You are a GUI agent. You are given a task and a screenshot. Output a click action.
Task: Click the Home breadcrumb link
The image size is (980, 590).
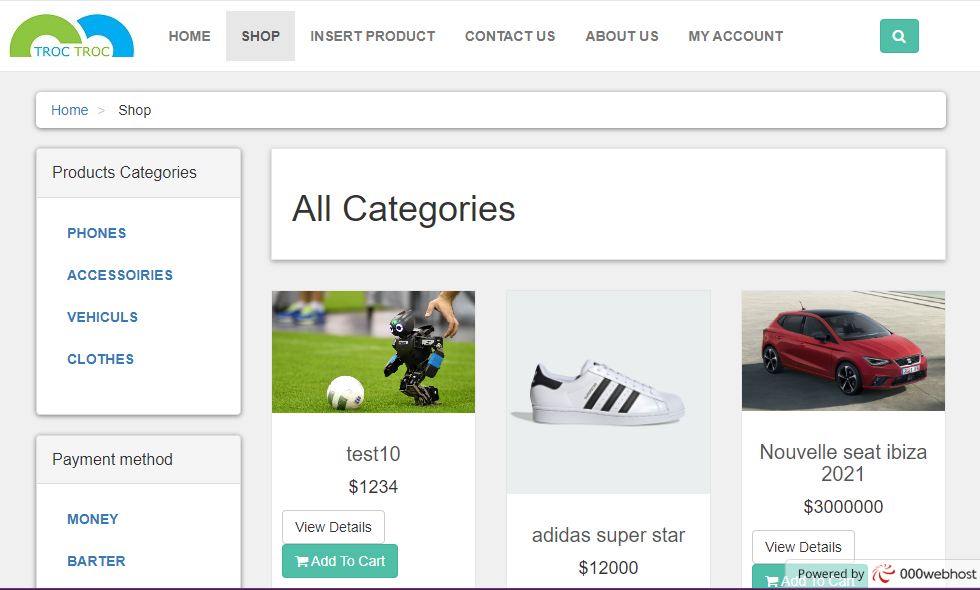point(70,110)
